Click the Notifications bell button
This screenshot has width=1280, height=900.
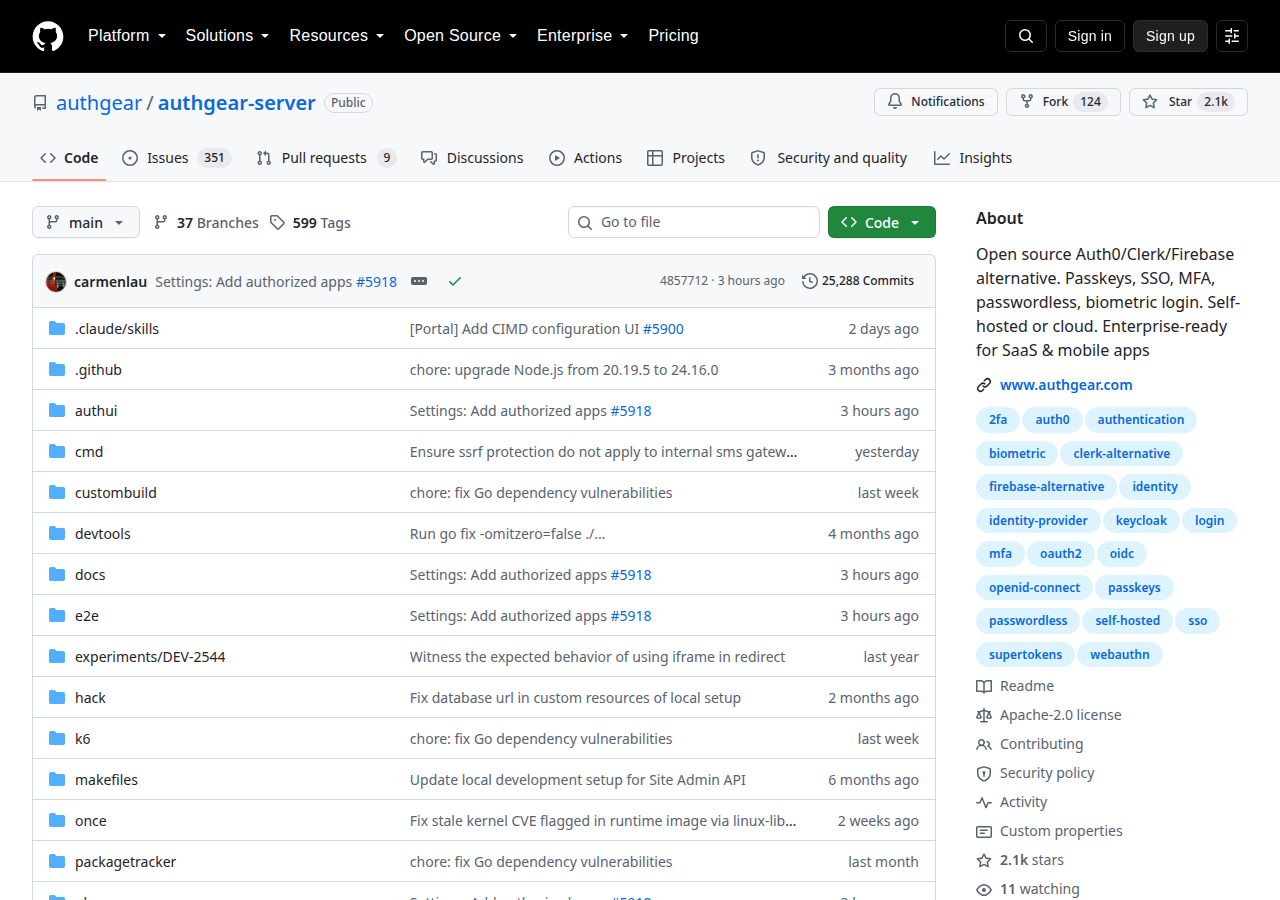tap(936, 102)
